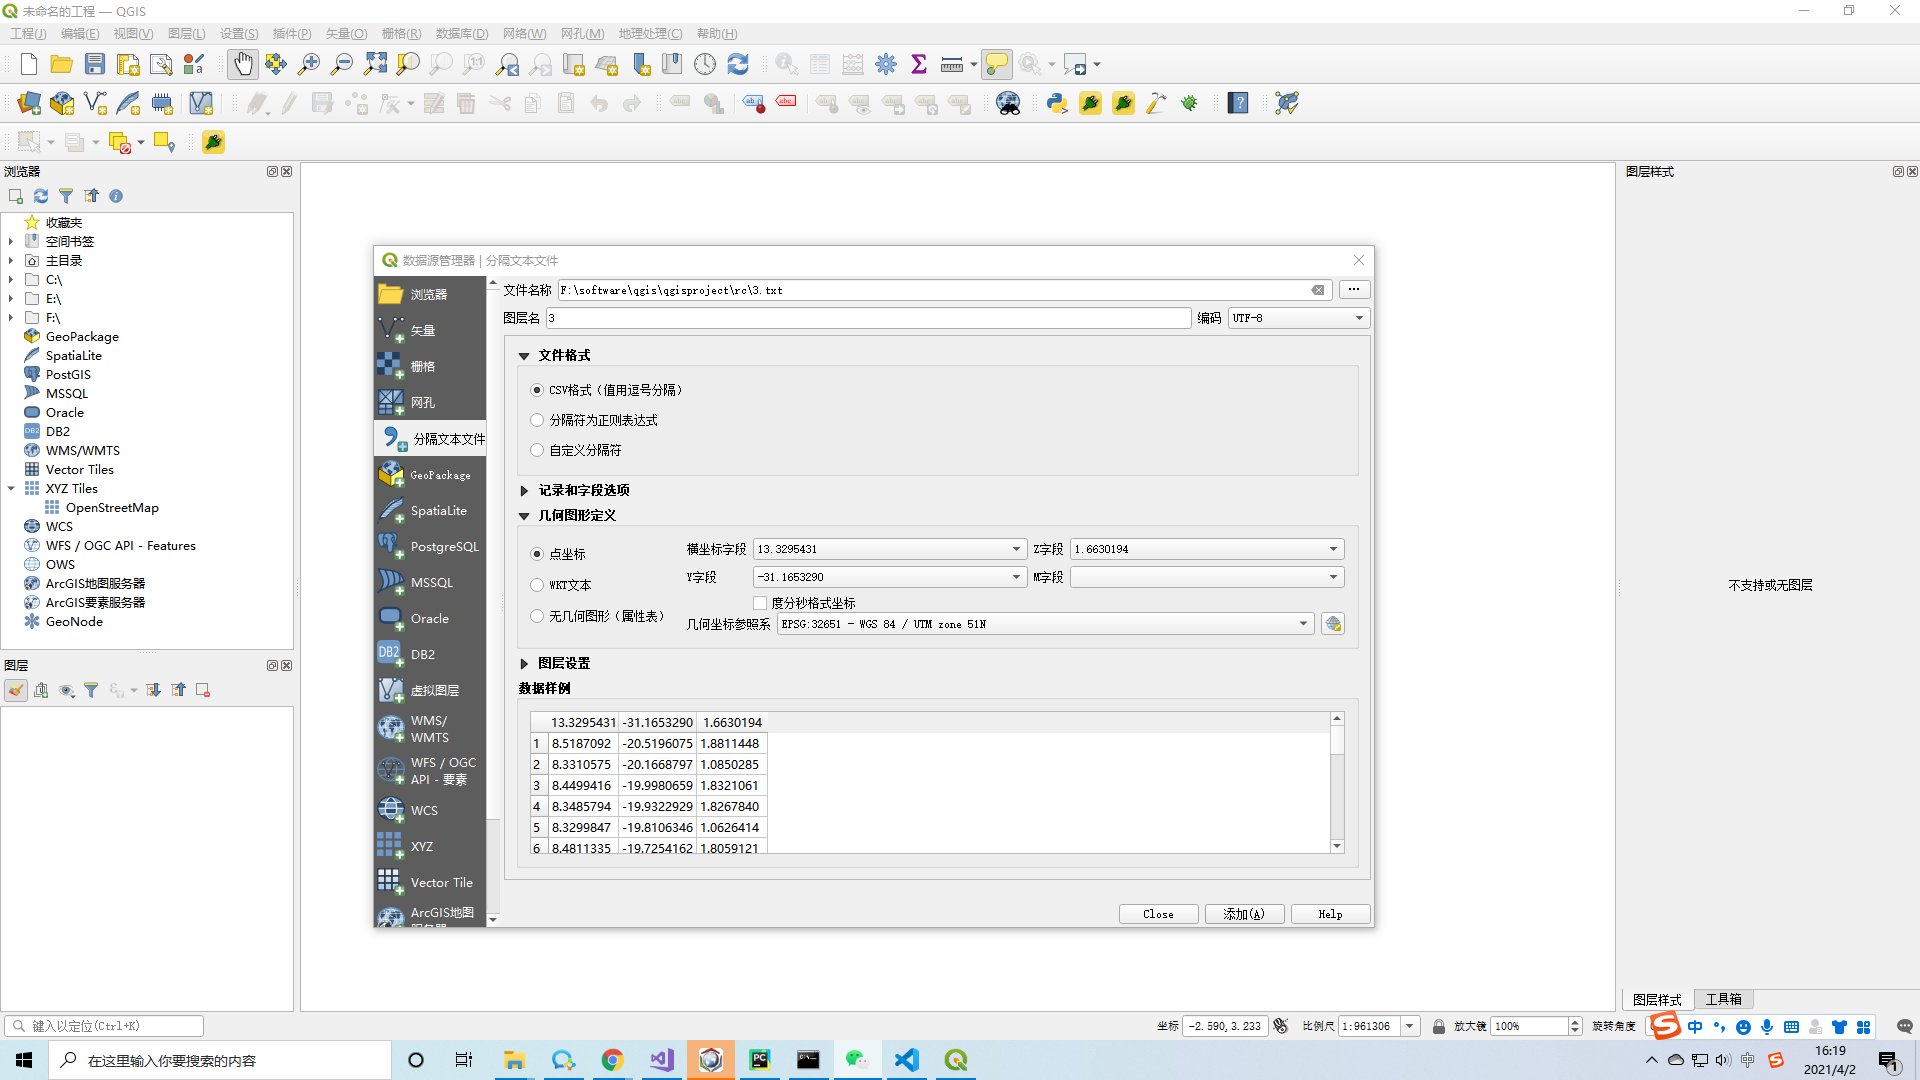Click the Close button in dialog
The image size is (1920, 1080).
pyautogui.click(x=1158, y=914)
